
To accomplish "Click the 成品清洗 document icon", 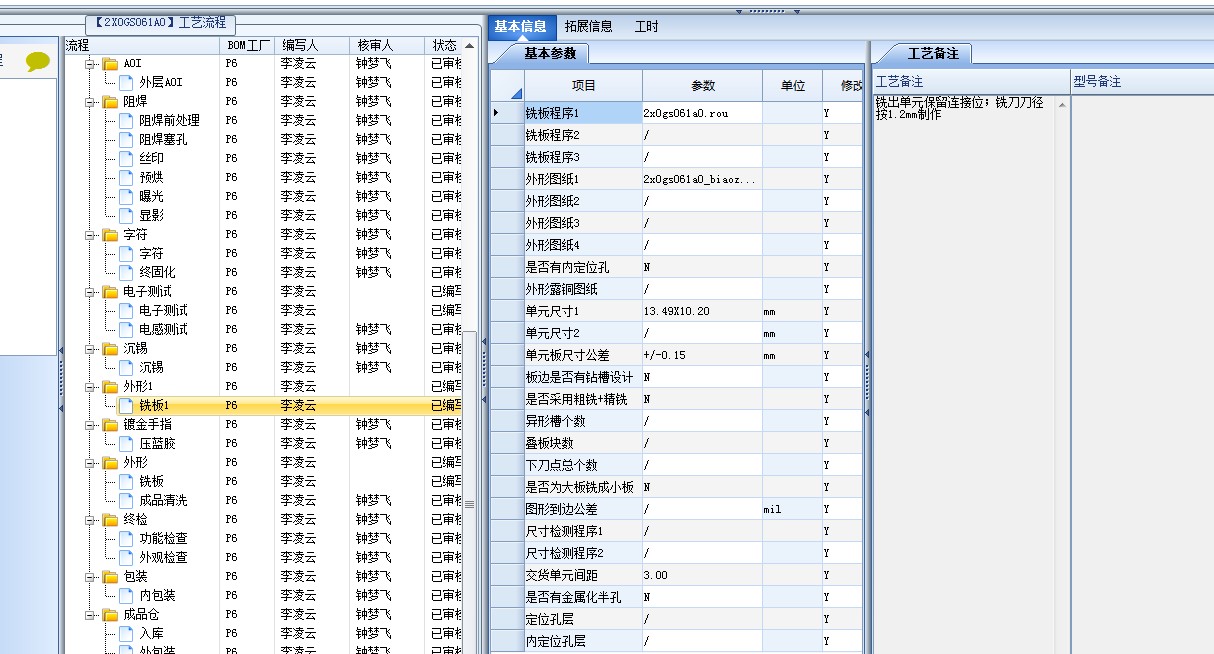I will point(126,500).
